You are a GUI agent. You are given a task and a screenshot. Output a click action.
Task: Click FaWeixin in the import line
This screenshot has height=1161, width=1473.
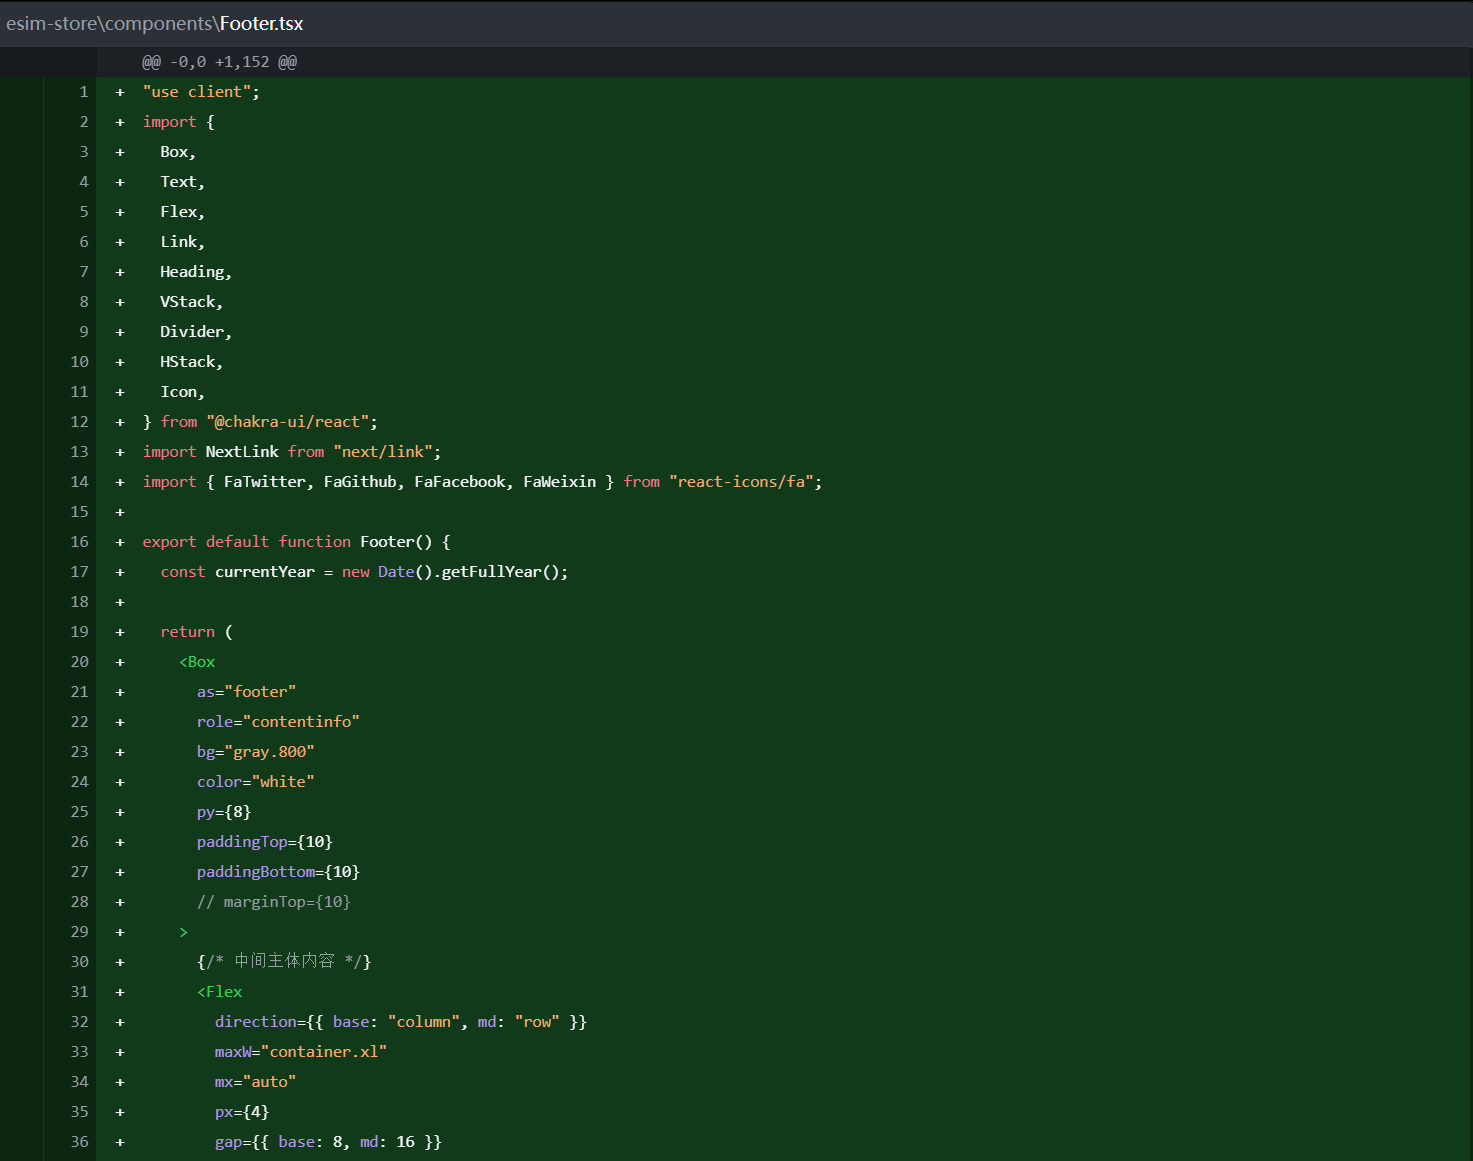click(560, 482)
